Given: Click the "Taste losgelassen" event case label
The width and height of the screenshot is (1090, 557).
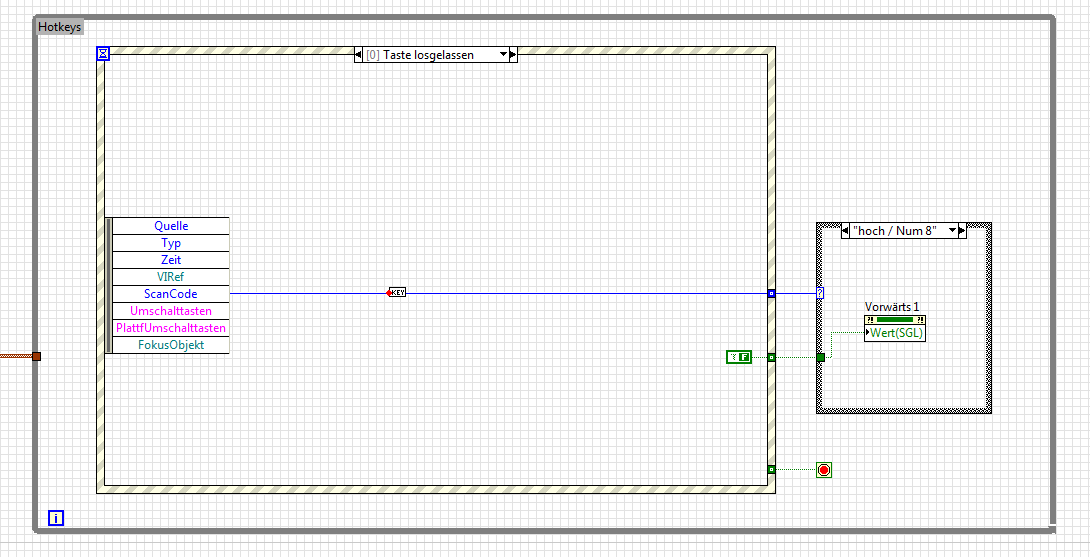Looking at the screenshot, I should tap(429, 55).
